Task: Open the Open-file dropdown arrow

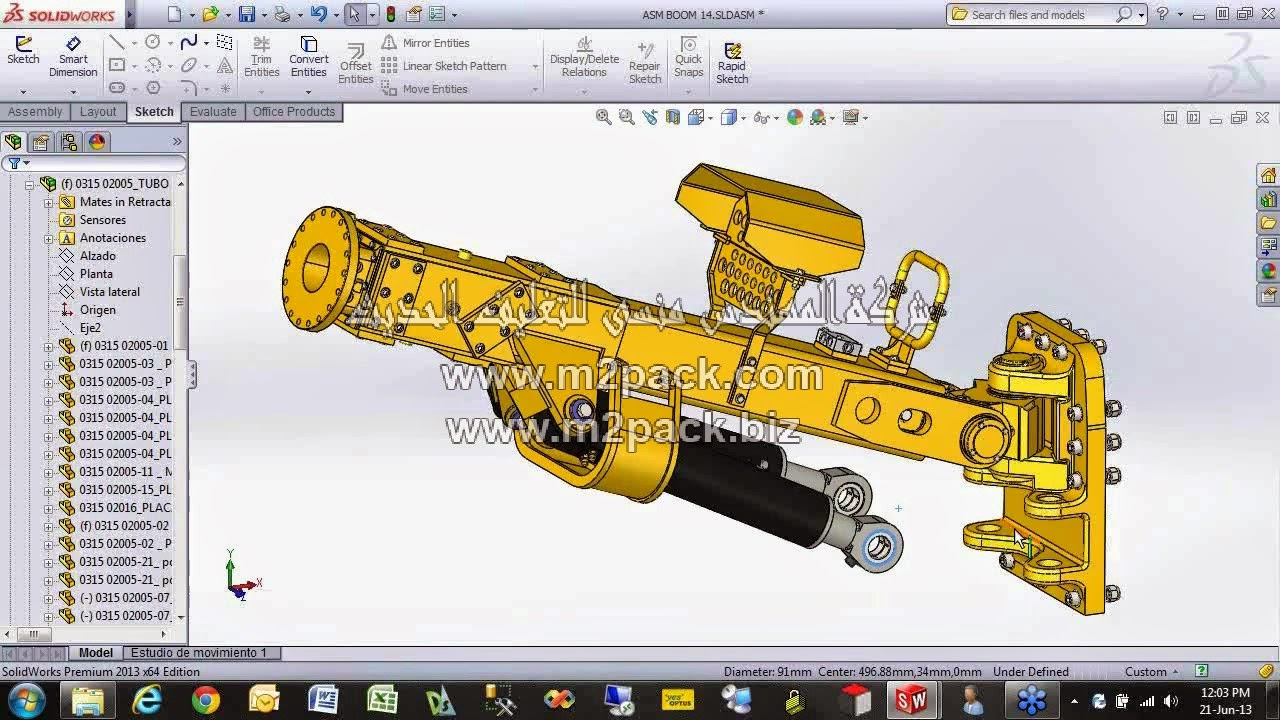Action: (229, 15)
